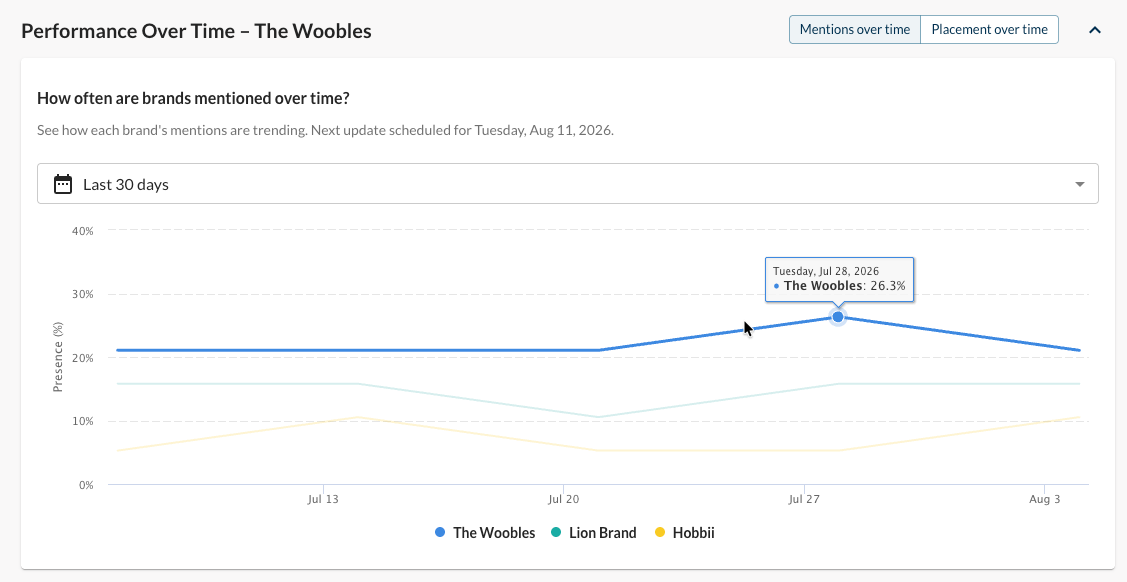The height and width of the screenshot is (582, 1127).
Task: Click the 20% y-axis label
Action: [x=83, y=358]
